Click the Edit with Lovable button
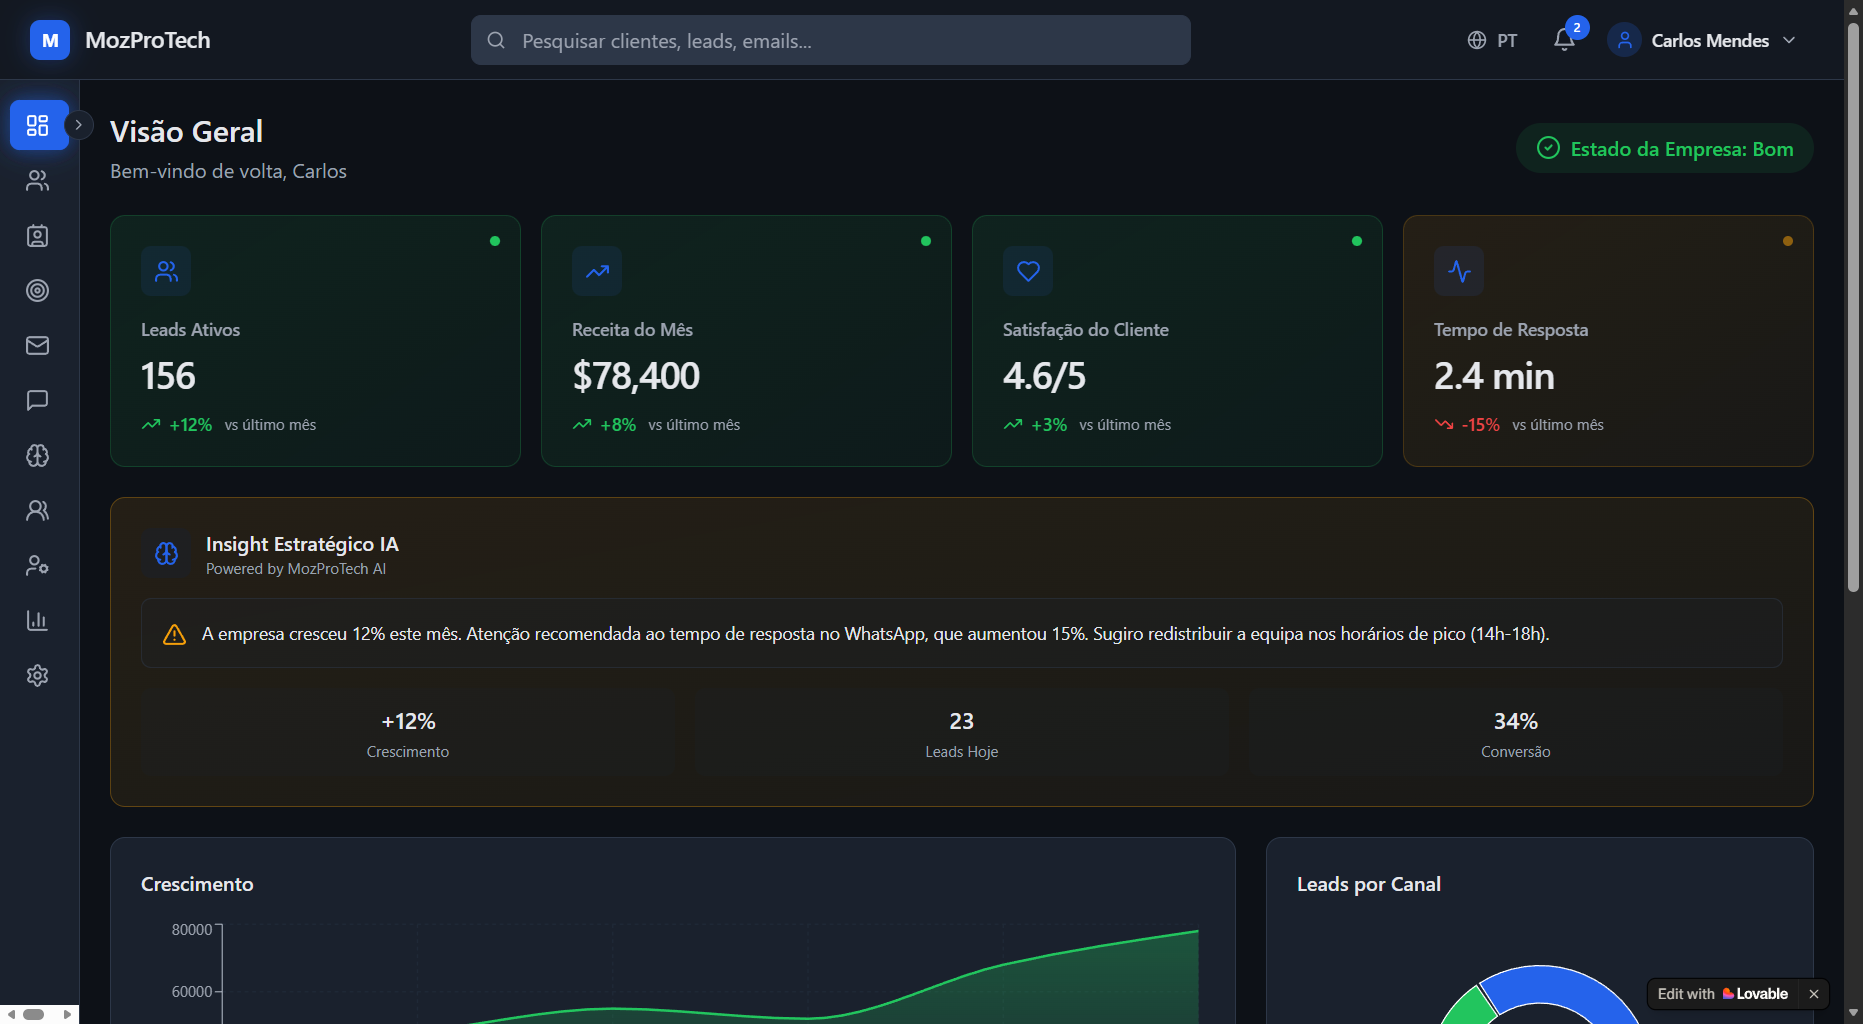This screenshot has width=1863, height=1024. [x=1723, y=993]
